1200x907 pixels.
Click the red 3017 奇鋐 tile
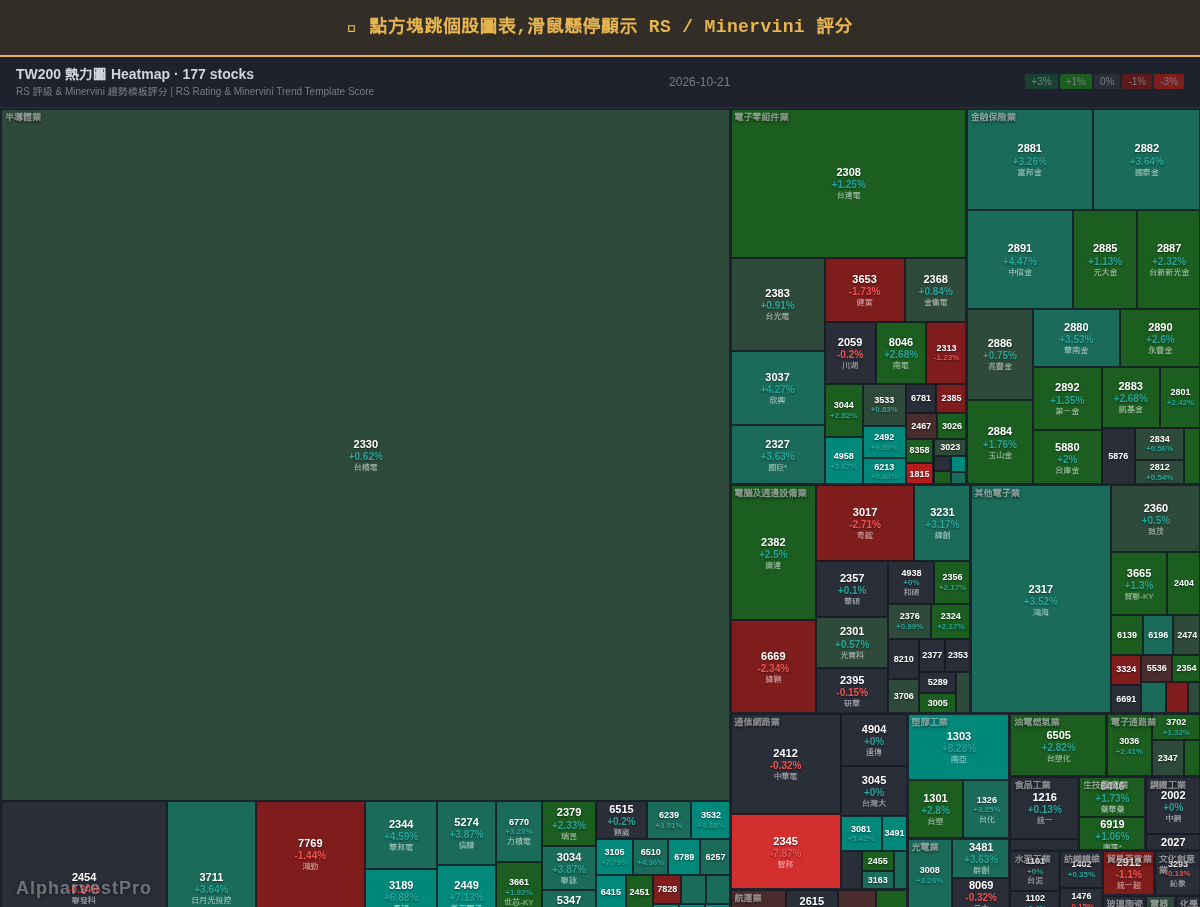coord(865,523)
